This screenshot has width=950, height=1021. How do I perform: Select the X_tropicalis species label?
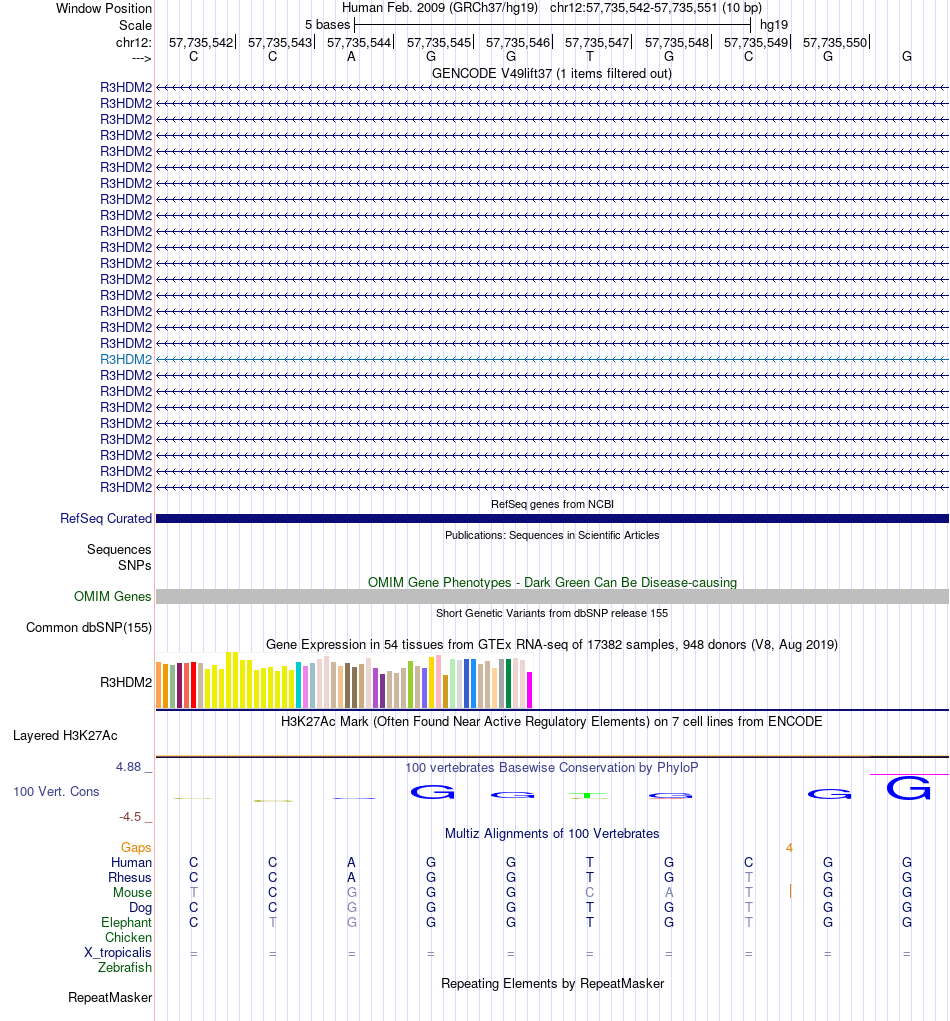pos(117,953)
